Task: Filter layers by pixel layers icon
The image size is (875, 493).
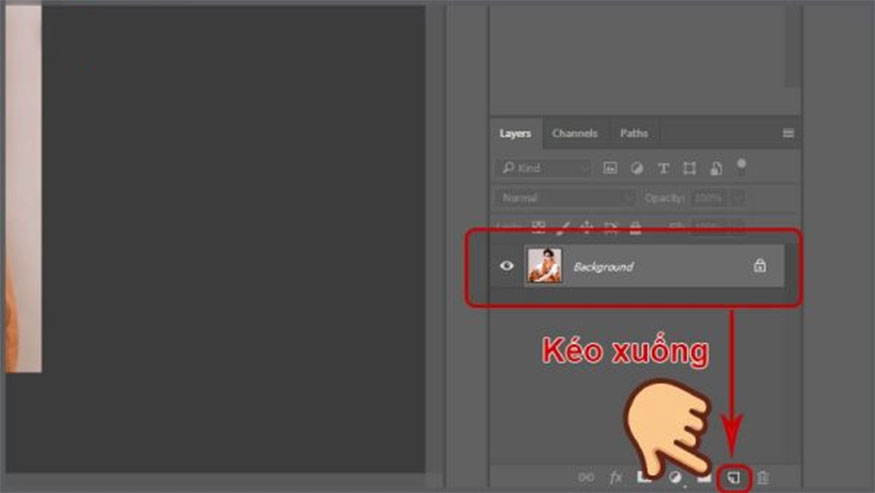Action: point(610,168)
